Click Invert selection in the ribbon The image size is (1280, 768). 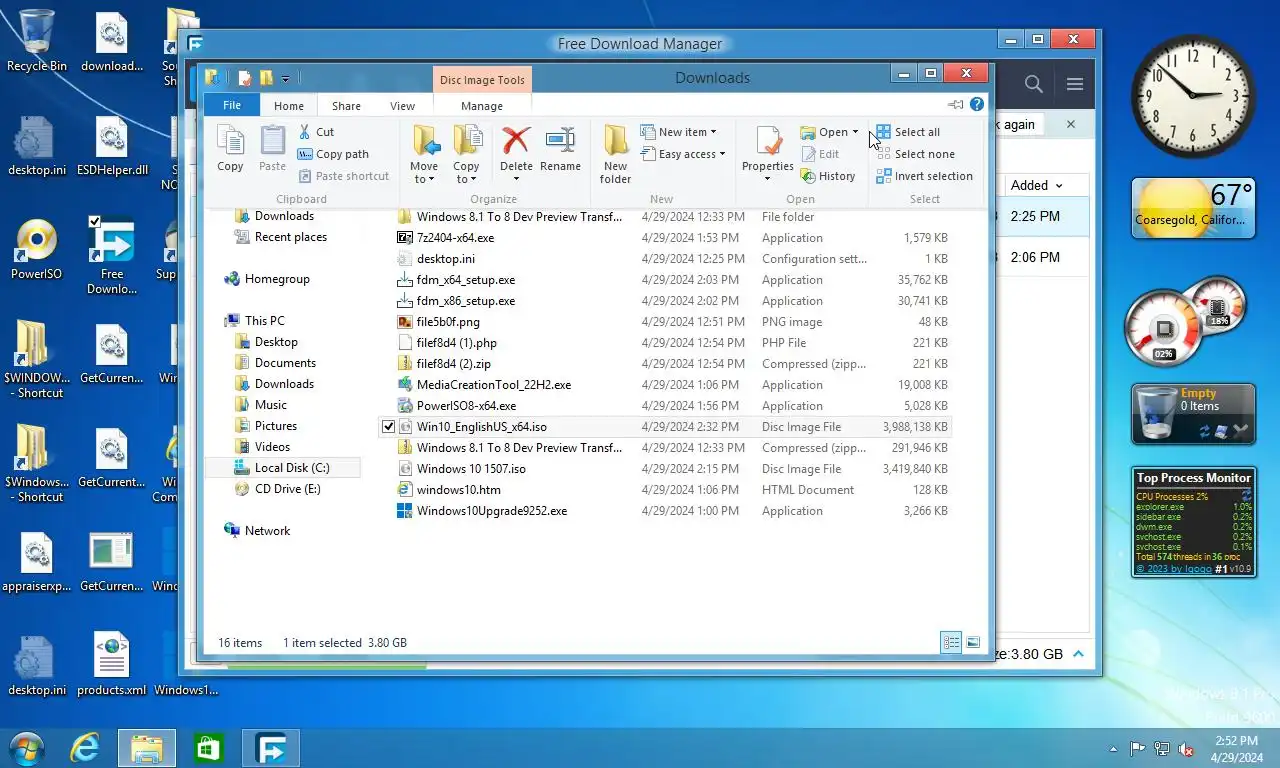[x=924, y=176]
